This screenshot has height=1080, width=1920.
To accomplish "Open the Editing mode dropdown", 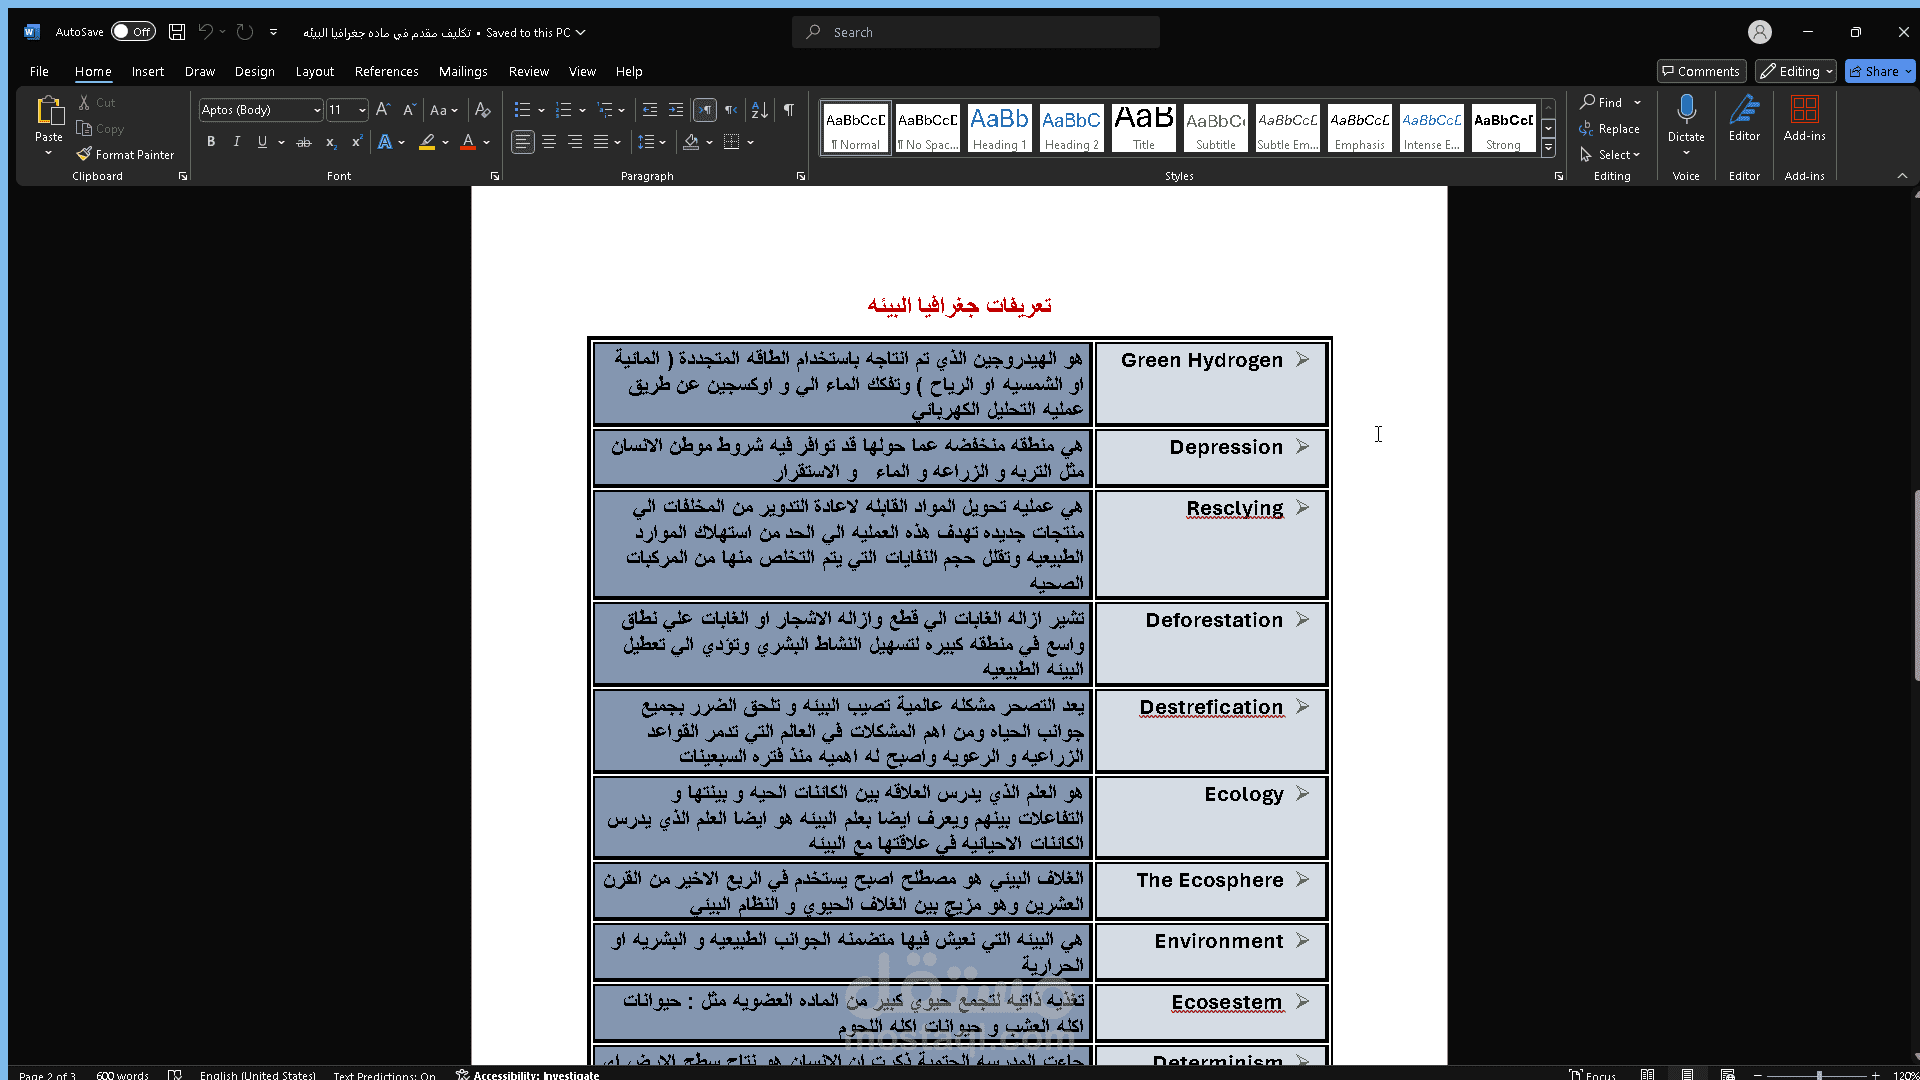I will 1796,71.
